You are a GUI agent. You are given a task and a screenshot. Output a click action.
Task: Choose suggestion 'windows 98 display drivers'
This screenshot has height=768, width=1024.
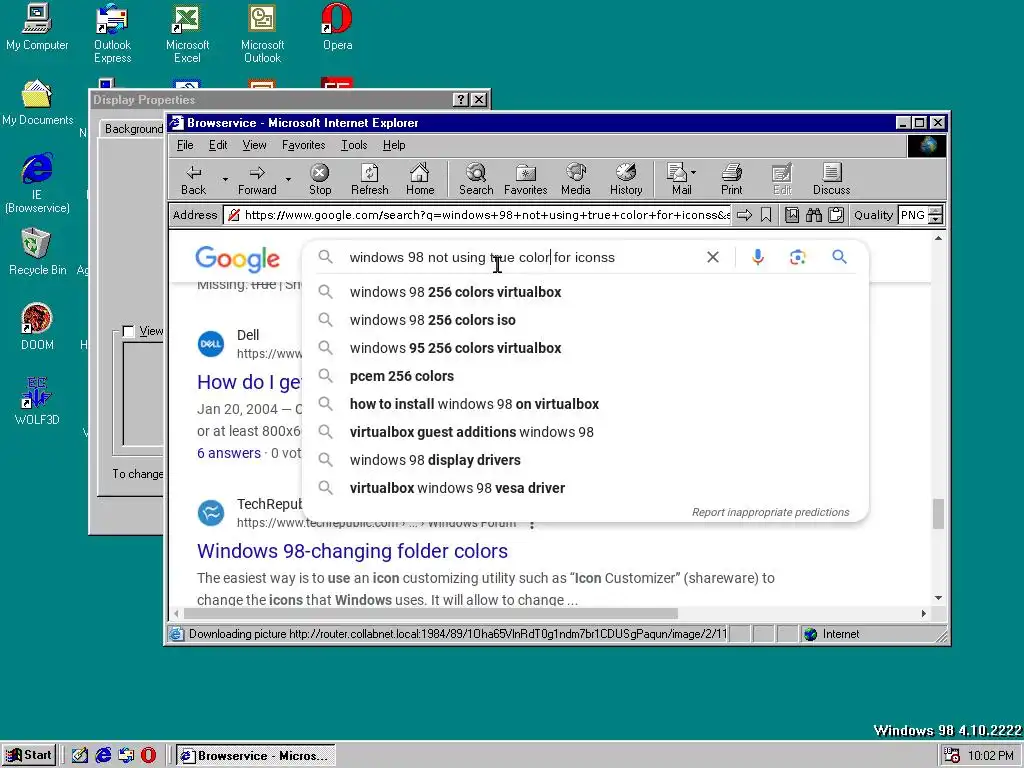586,460
